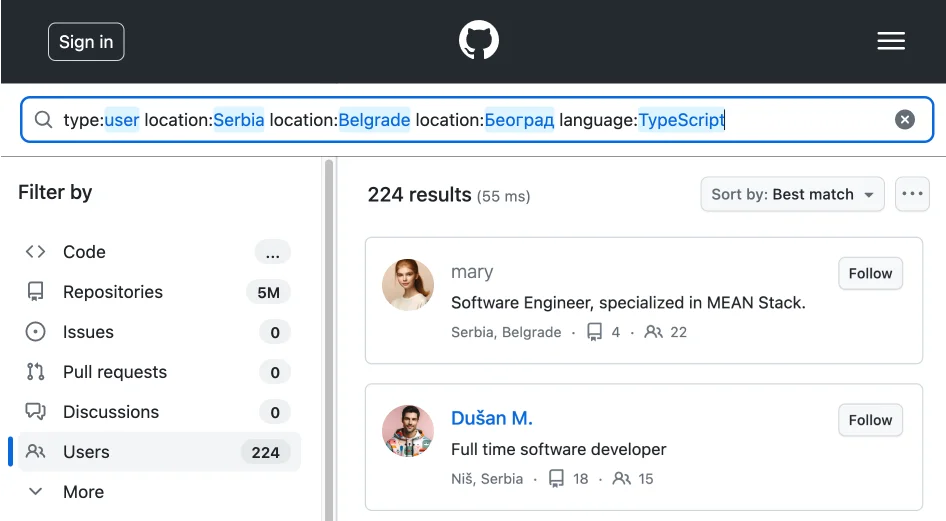Open the hamburger navigation menu
The height and width of the screenshot is (521, 946).
coord(890,41)
